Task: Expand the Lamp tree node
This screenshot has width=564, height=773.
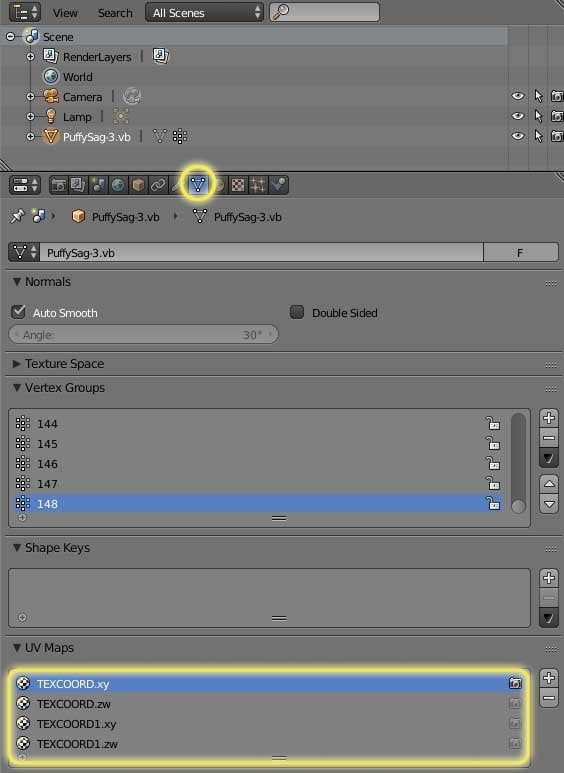Action: 31,116
